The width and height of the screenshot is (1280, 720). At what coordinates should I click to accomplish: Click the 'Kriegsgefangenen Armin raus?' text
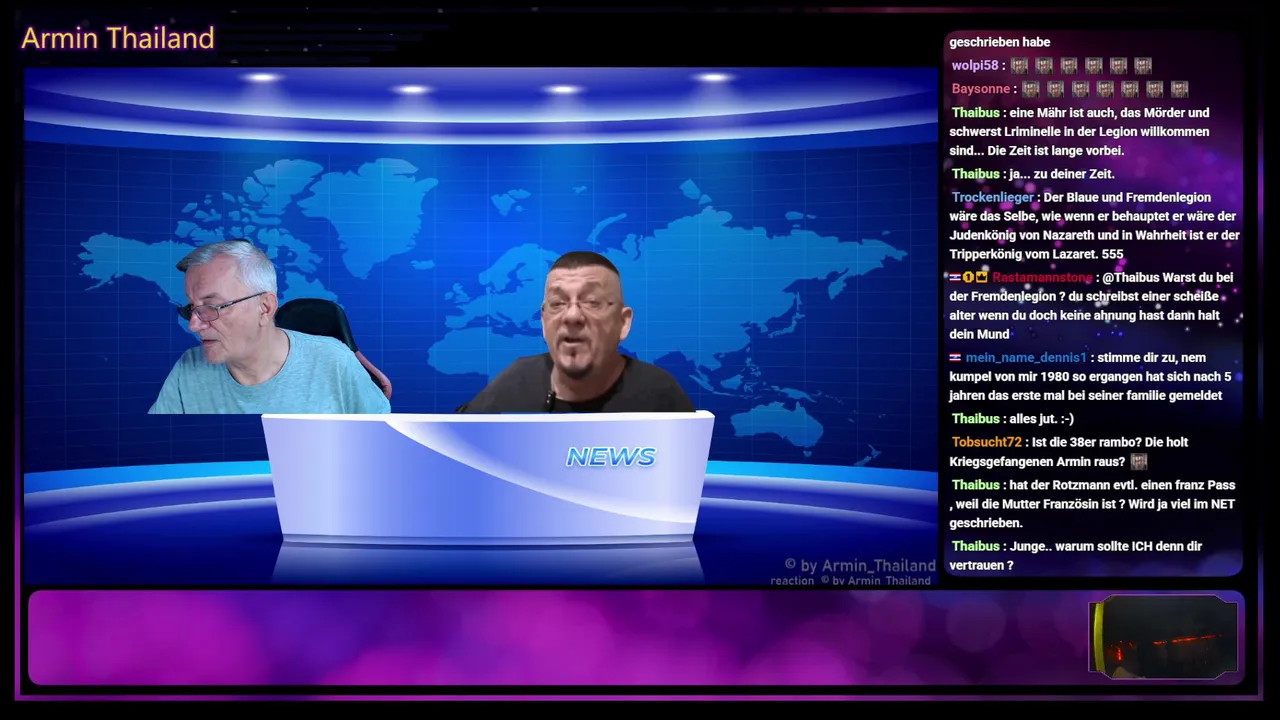click(x=1037, y=462)
